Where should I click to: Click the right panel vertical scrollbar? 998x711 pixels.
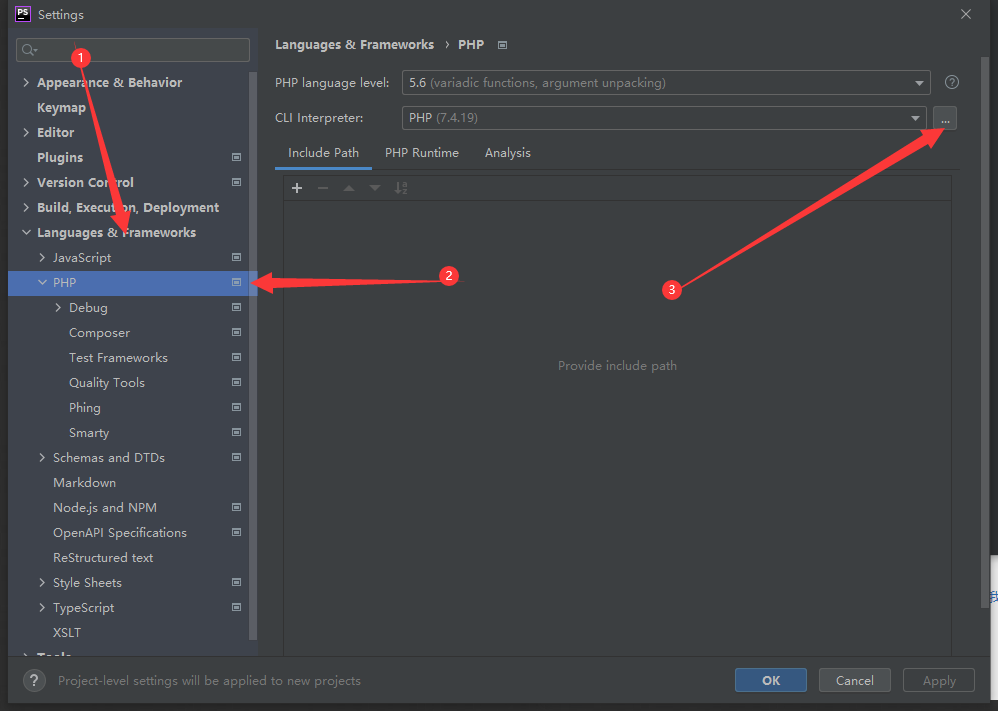[x=985, y=331]
